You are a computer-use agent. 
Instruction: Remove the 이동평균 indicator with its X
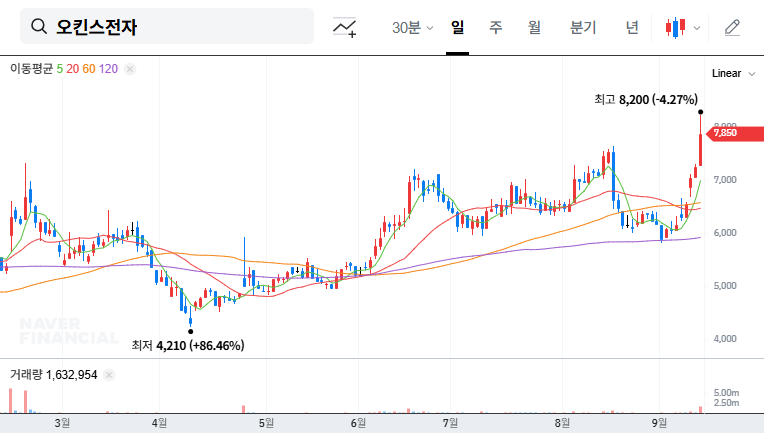pos(130,69)
